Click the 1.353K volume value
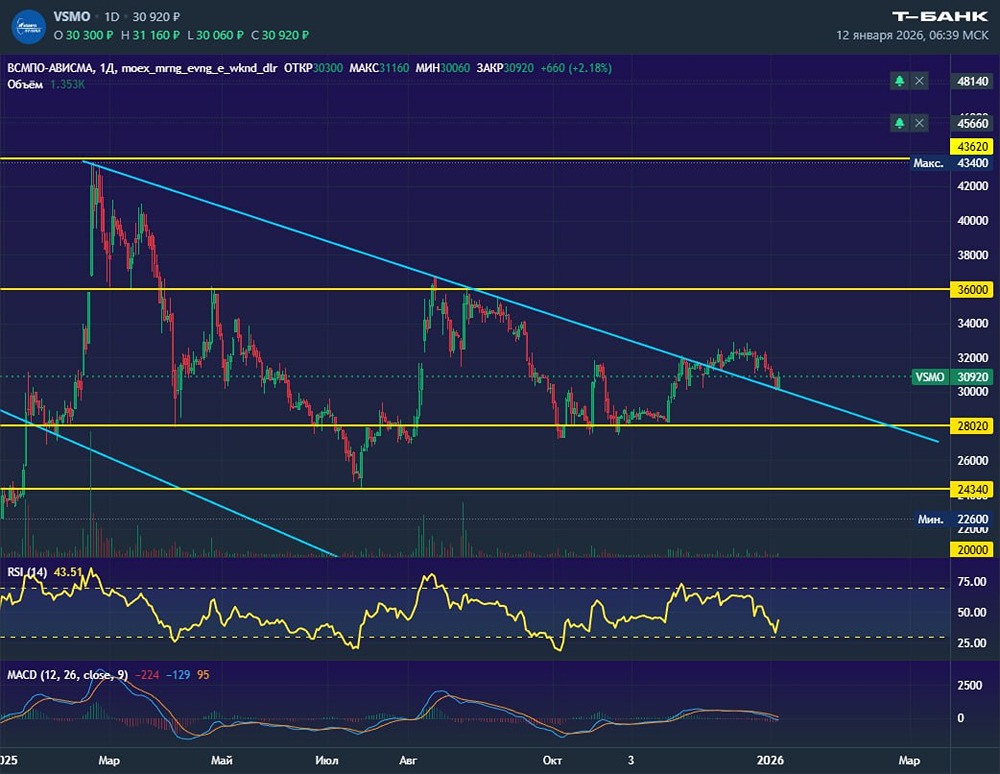Viewport: 1000px width, 774px height. tap(67, 84)
